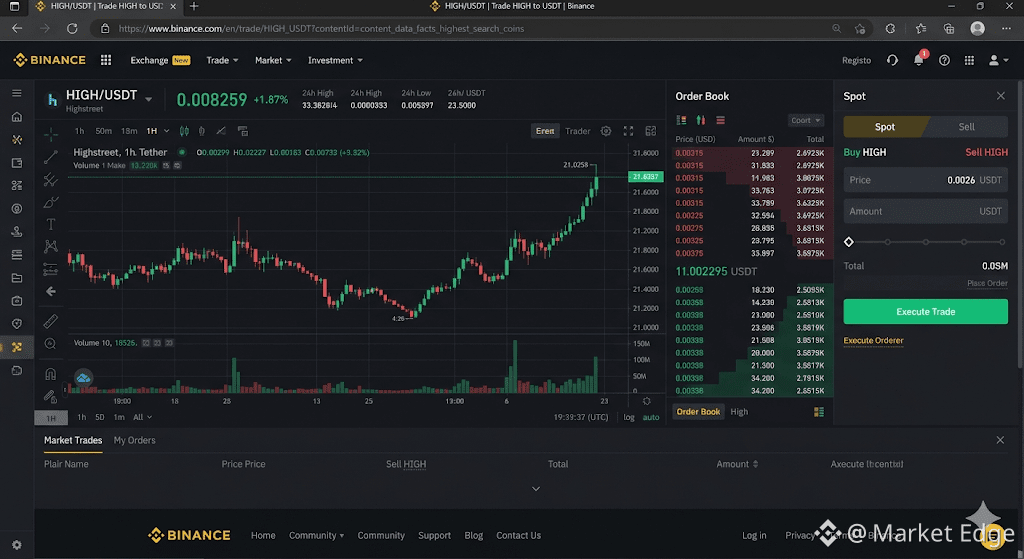Select the Order Book bottom tab
The image size is (1024, 559).
[x=698, y=412]
